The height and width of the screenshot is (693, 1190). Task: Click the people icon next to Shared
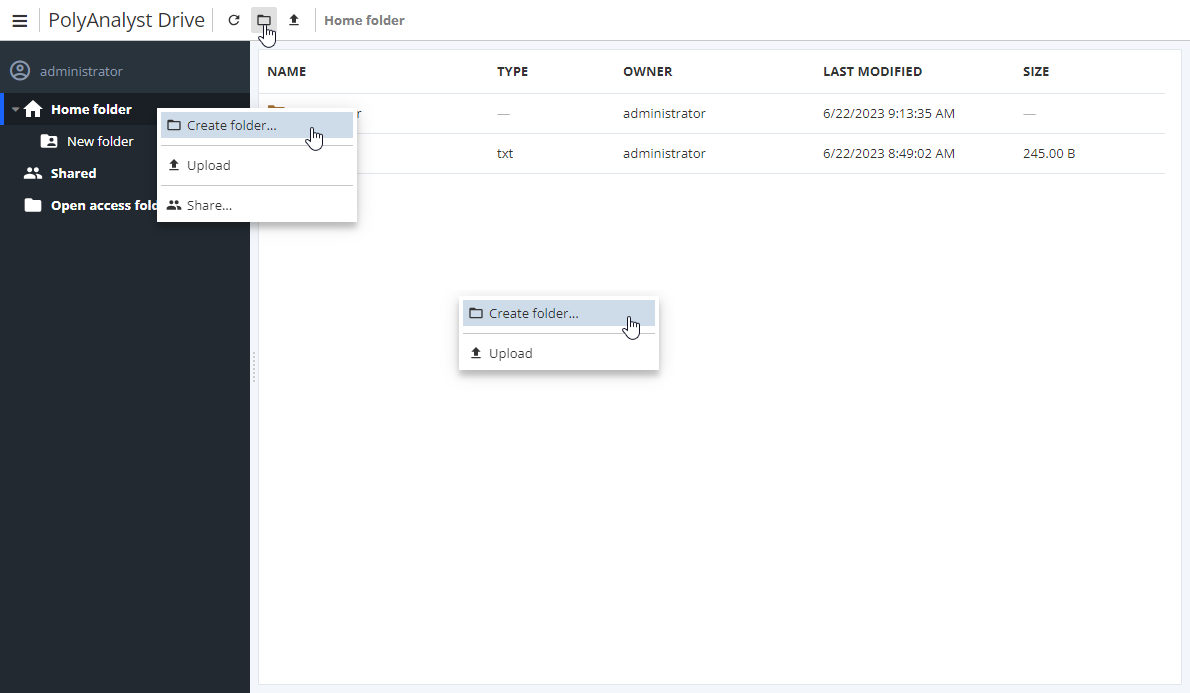[31, 173]
